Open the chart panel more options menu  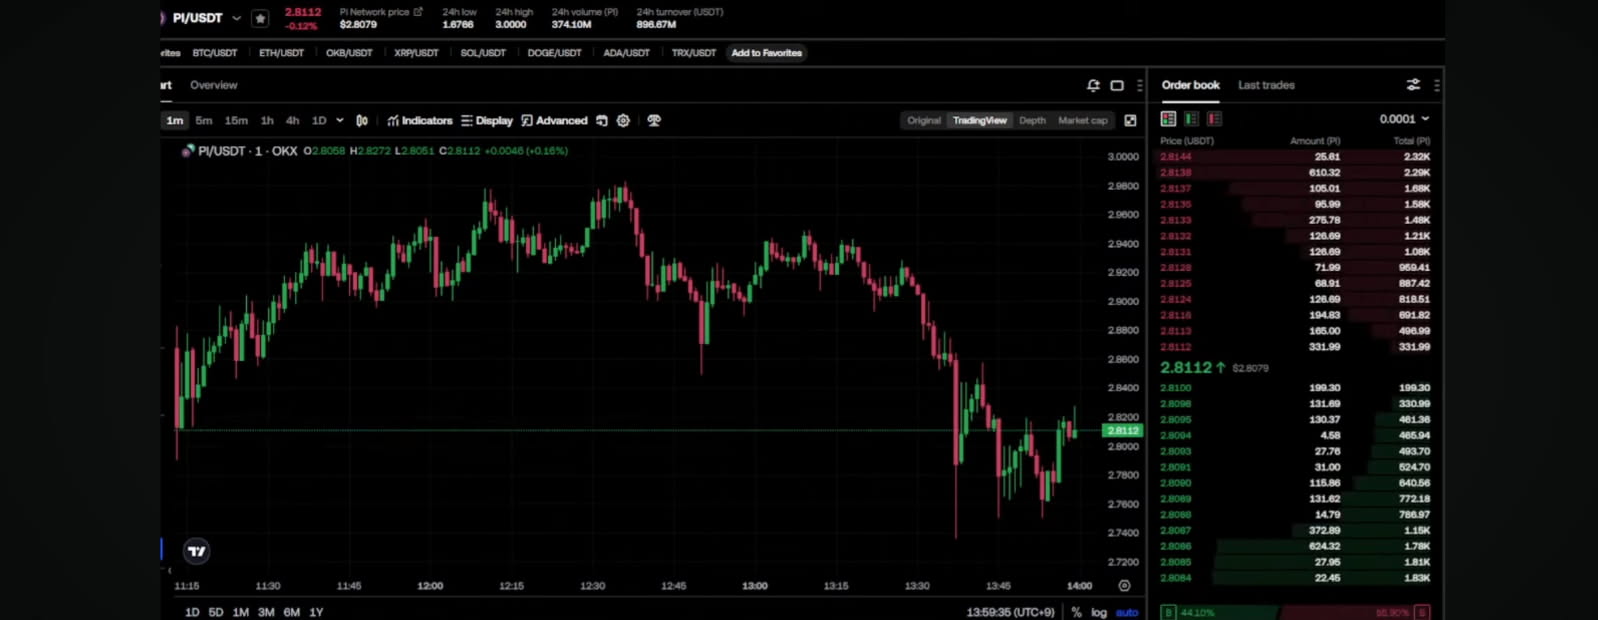1139,86
